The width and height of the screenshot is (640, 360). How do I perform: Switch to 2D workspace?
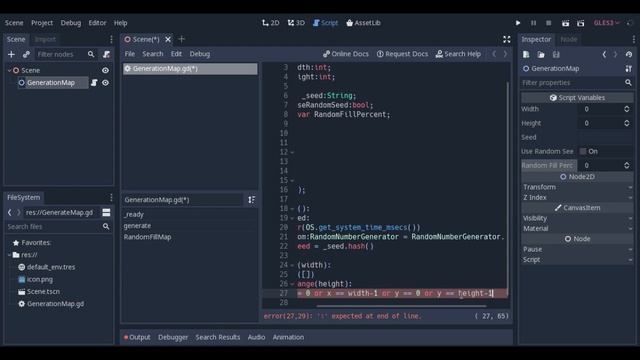point(271,23)
